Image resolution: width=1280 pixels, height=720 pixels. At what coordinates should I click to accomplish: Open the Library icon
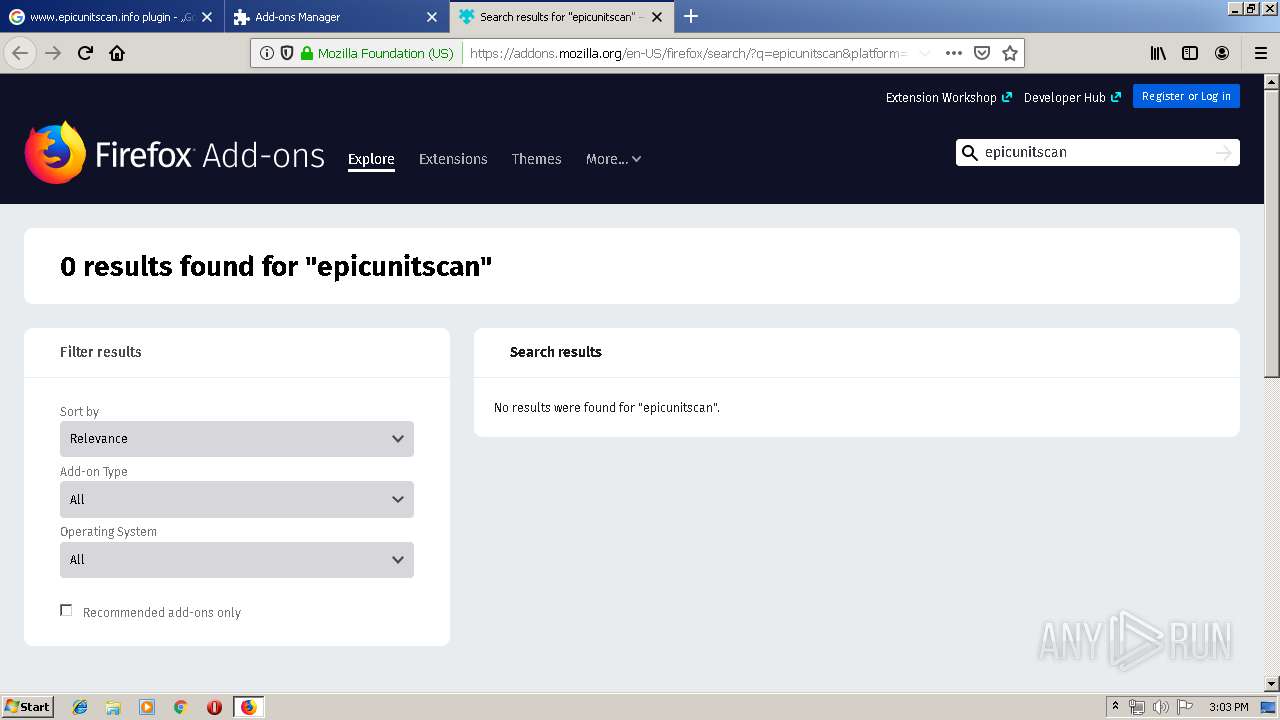pyautogui.click(x=1158, y=53)
